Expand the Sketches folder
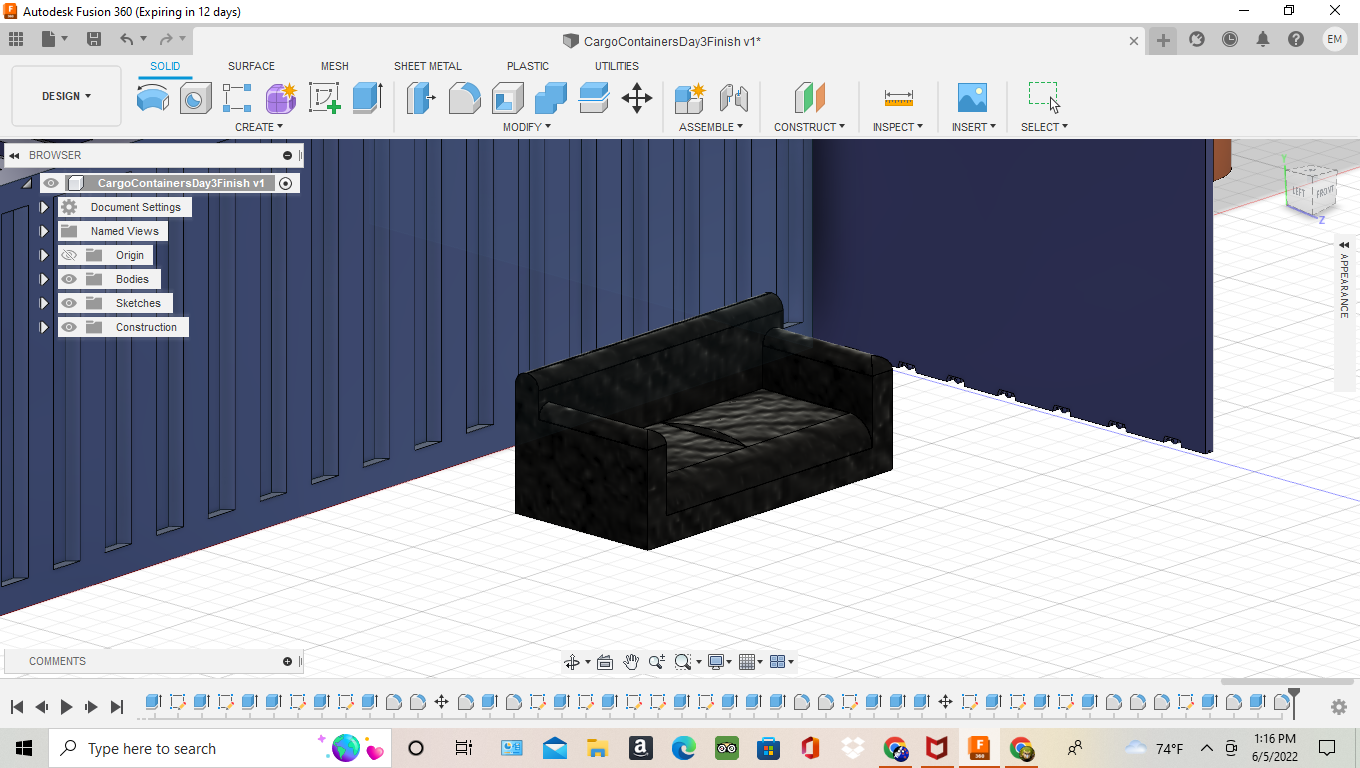Screen dimensions: 1360x768 44,303
